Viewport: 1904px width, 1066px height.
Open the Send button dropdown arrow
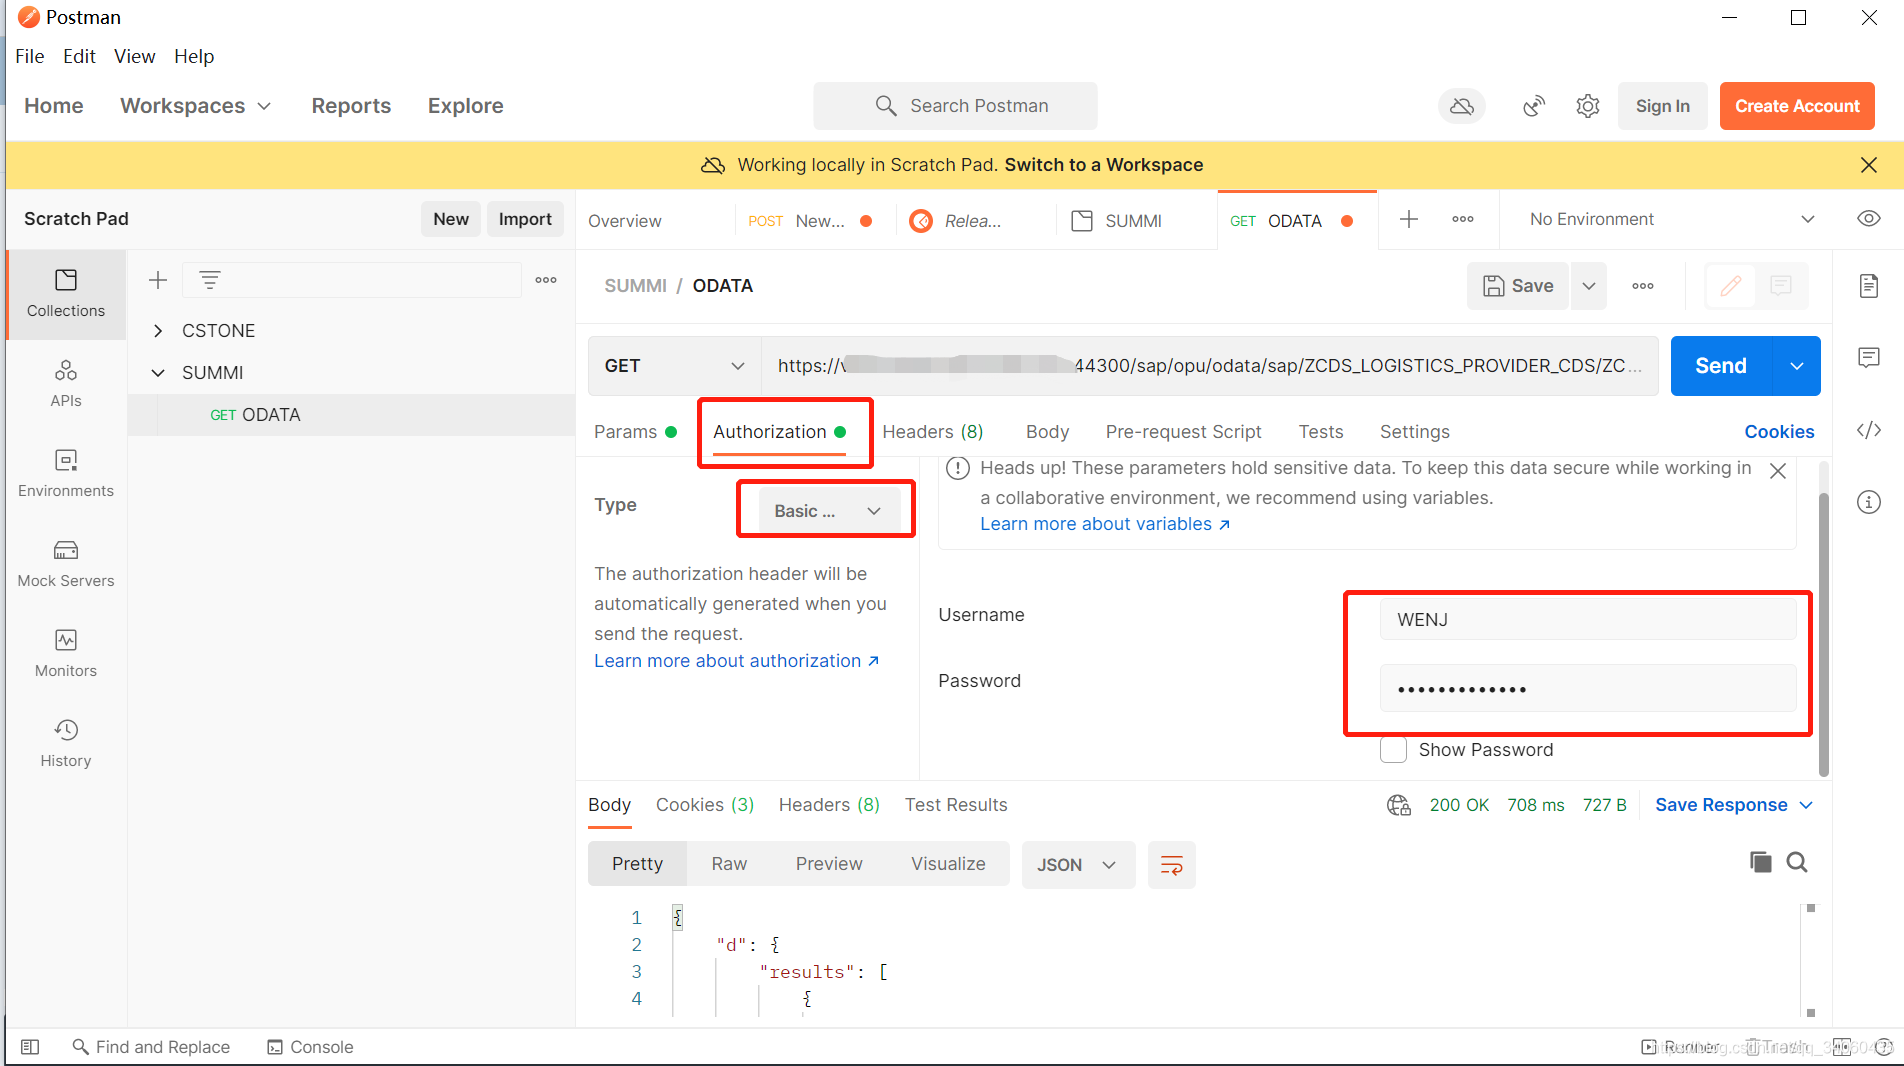pos(1796,366)
